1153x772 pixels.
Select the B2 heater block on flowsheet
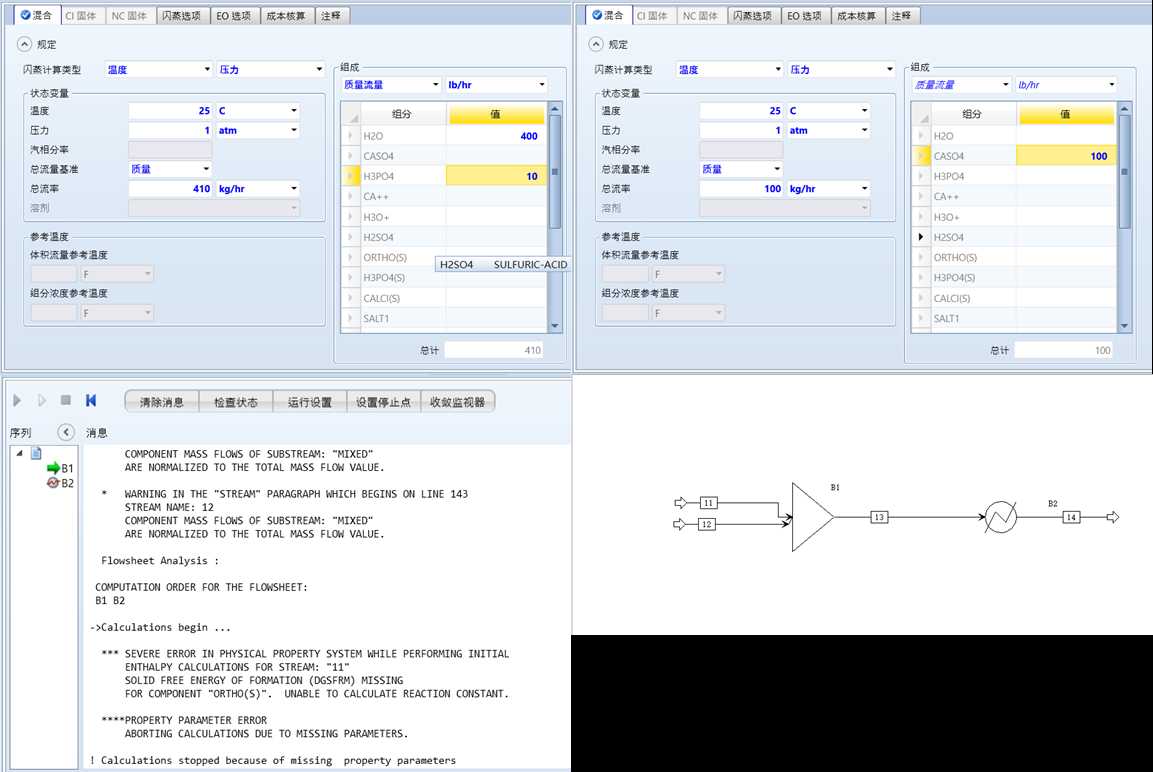[1001, 517]
